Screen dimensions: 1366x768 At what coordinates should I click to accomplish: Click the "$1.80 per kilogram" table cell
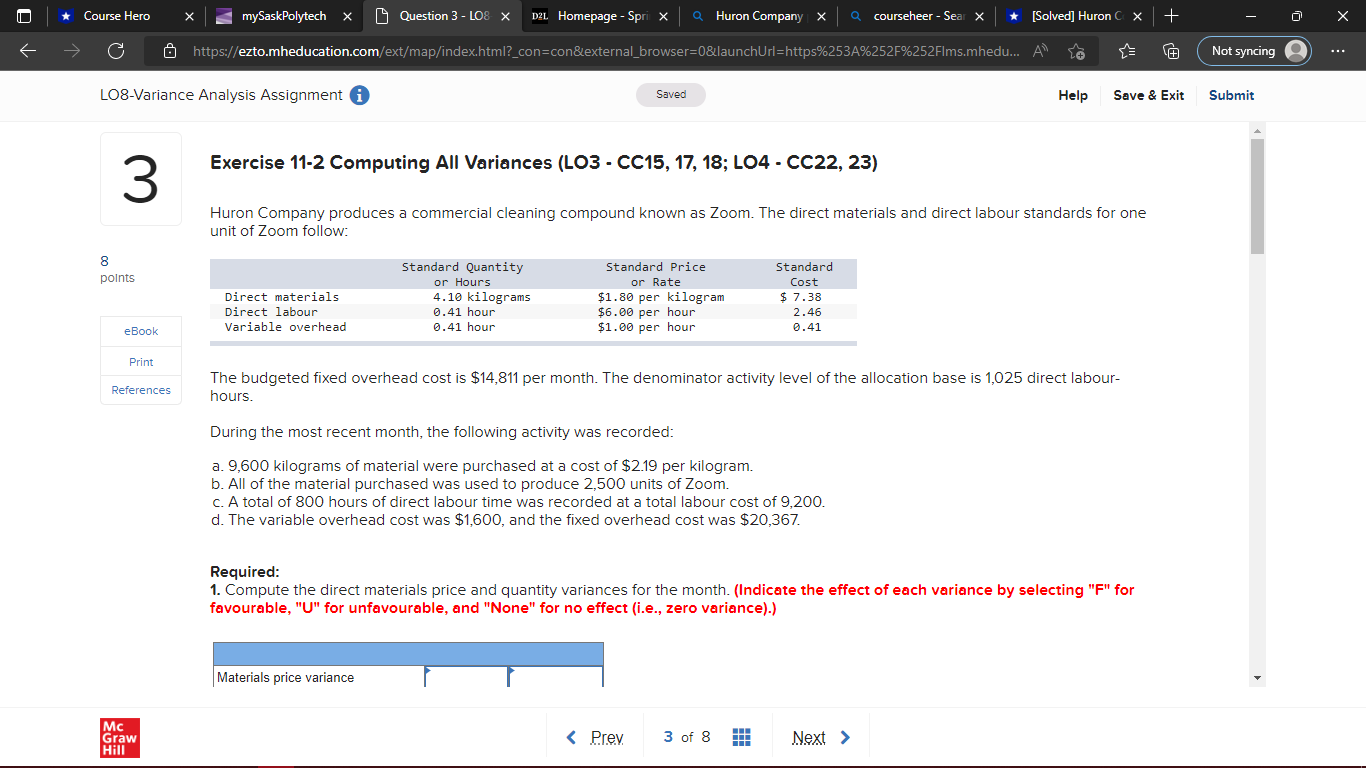(661, 297)
